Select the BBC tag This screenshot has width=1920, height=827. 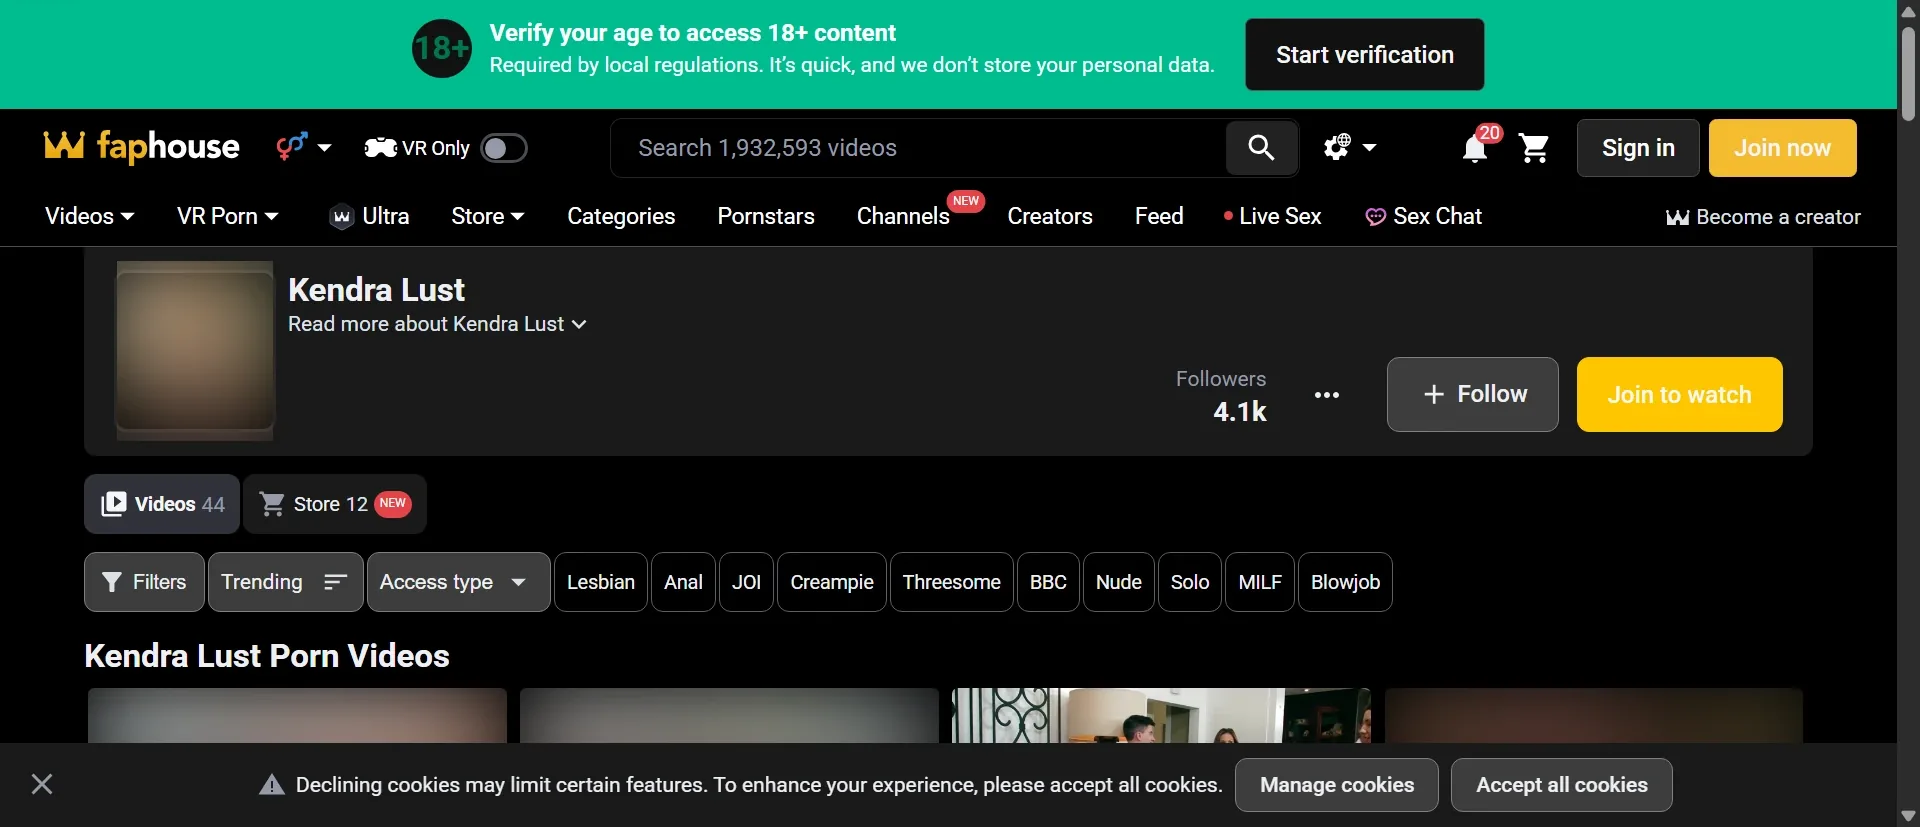pyautogui.click(x=1048, y=582)
